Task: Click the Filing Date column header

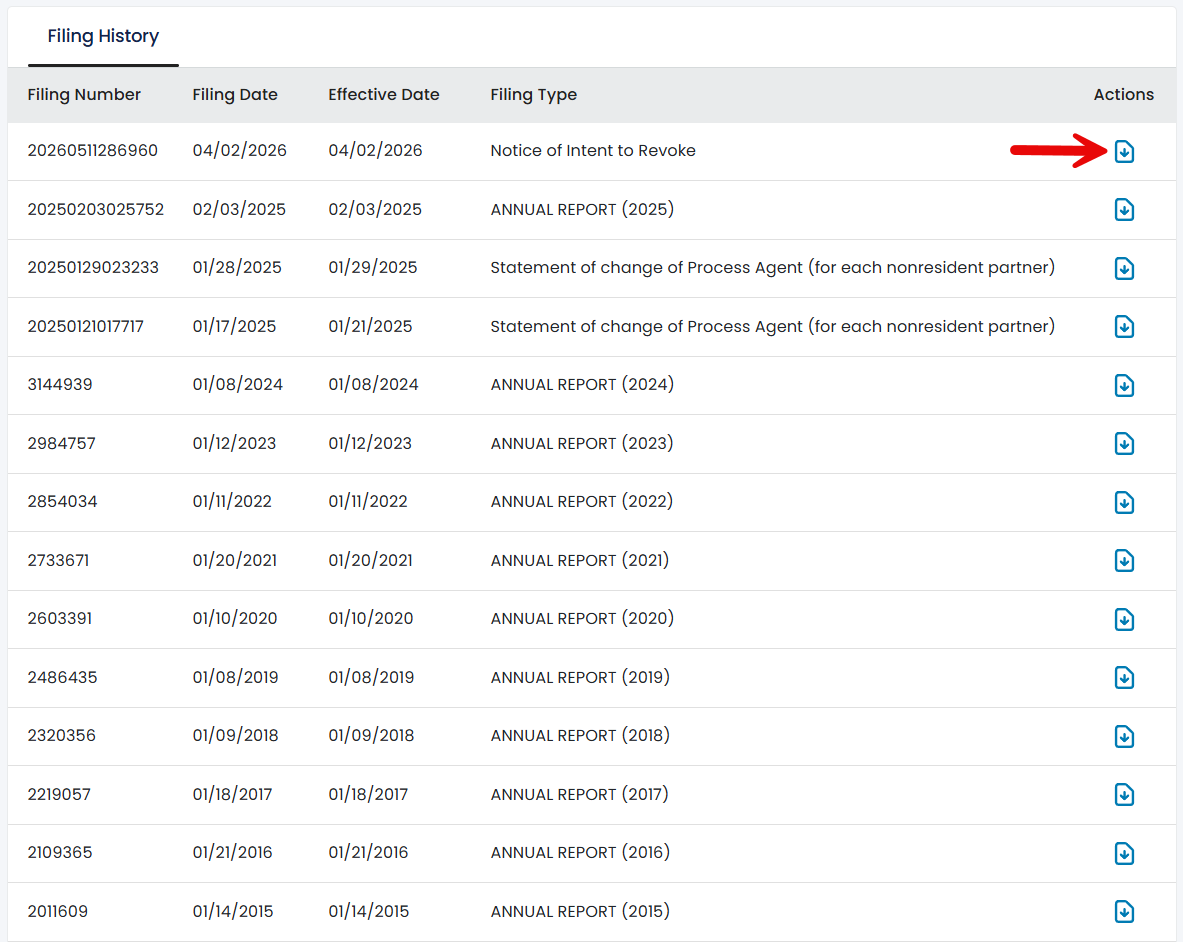Action: click(x=235, y=94)
